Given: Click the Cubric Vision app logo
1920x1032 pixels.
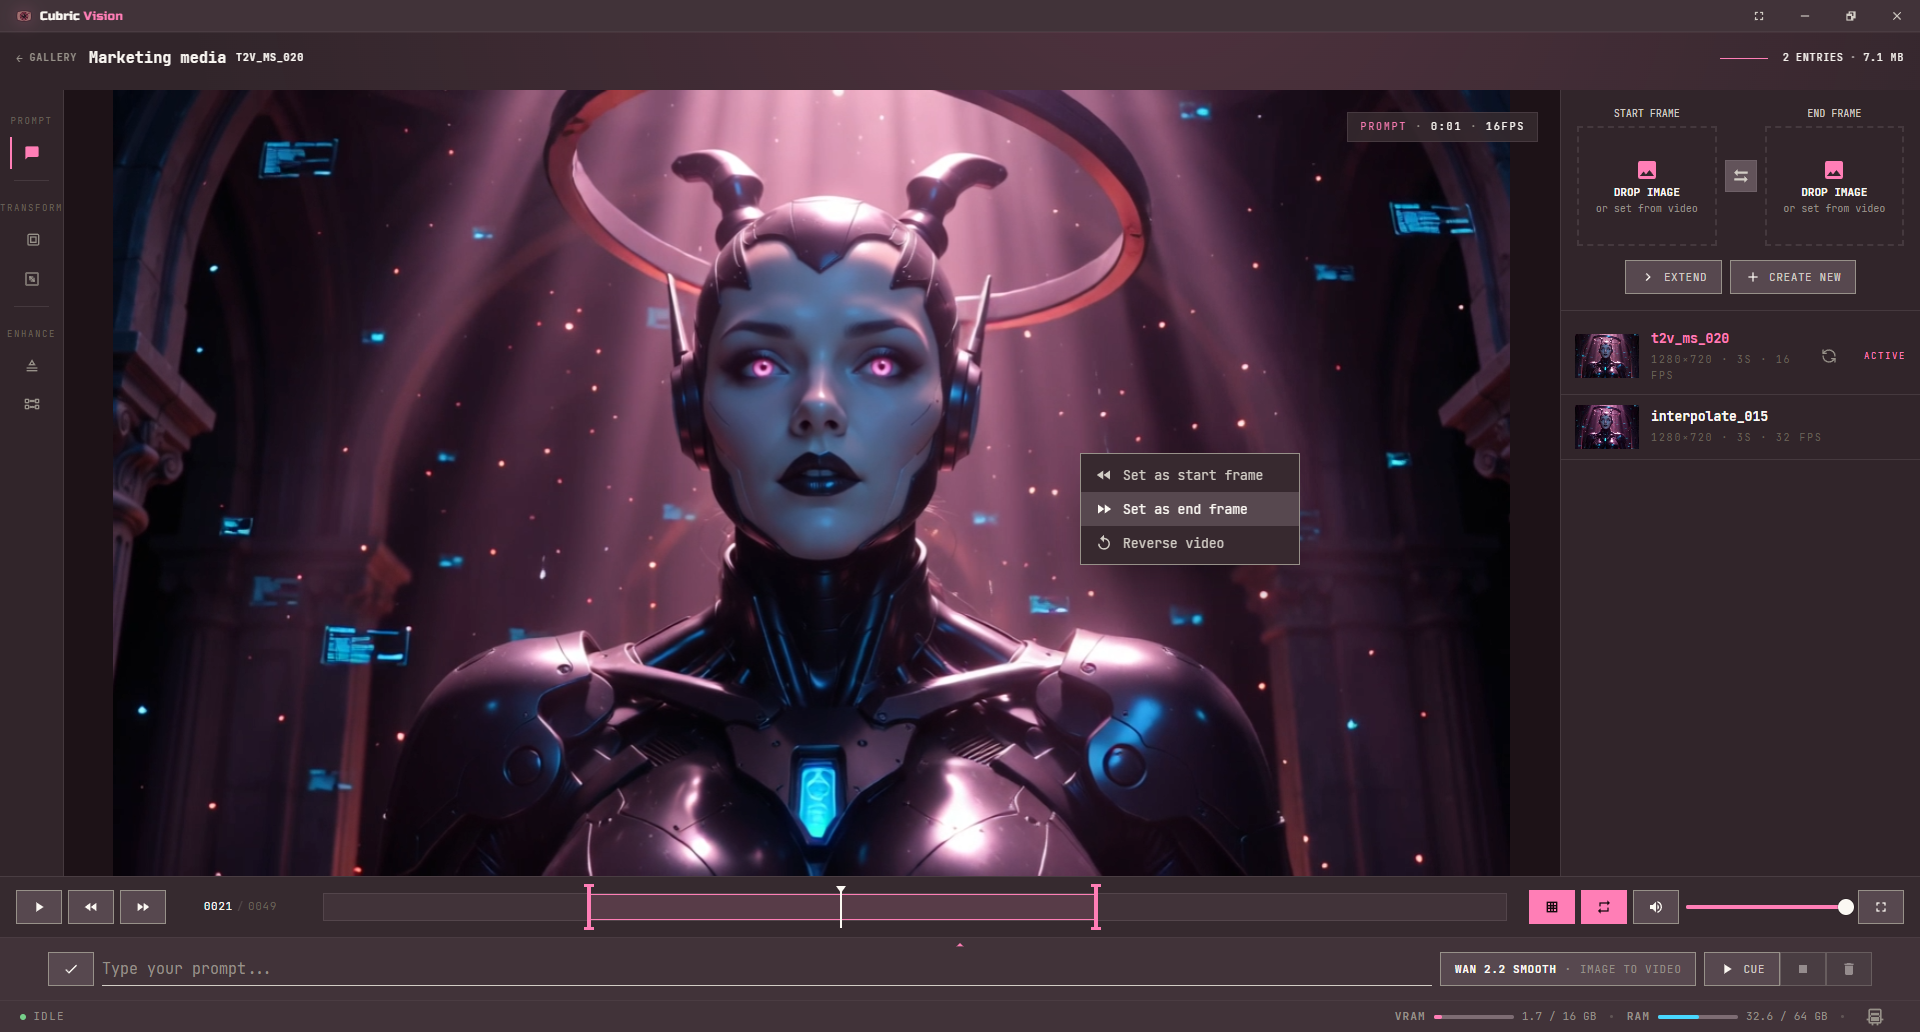Looking at the screenshot, I should coord(24,16).
